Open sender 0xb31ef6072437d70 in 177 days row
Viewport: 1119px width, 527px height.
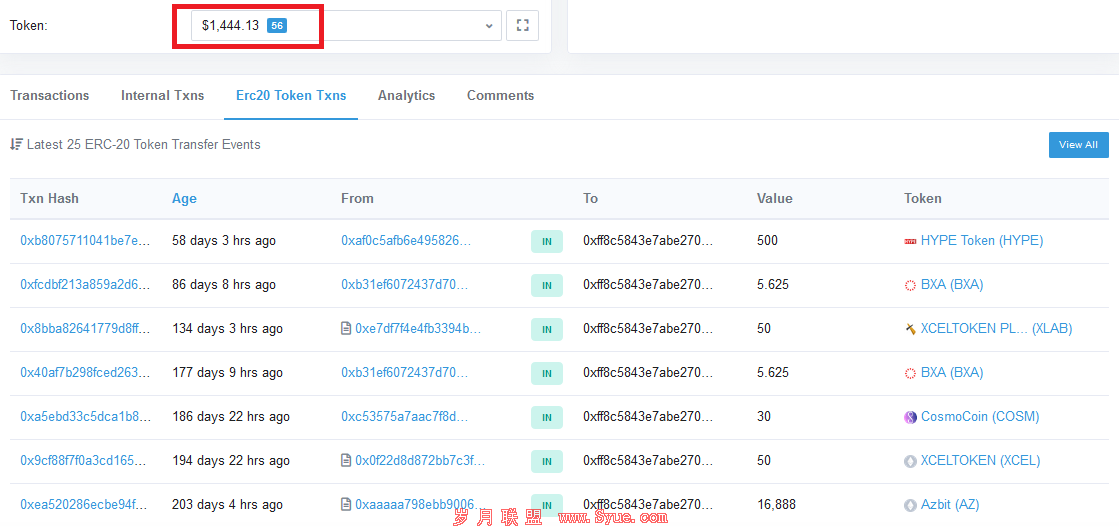click(405, 373)
